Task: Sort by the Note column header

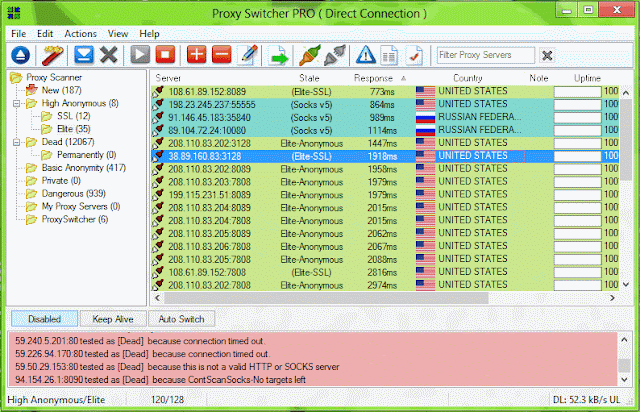Action: [x=539, y=78]
